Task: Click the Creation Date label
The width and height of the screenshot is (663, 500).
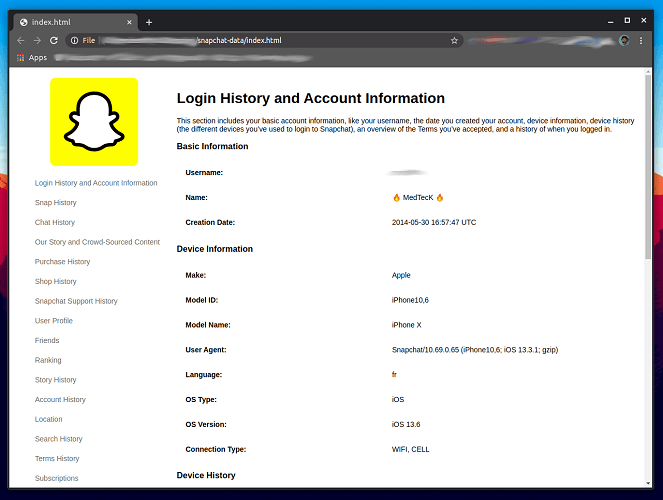Action: (210, 222)
